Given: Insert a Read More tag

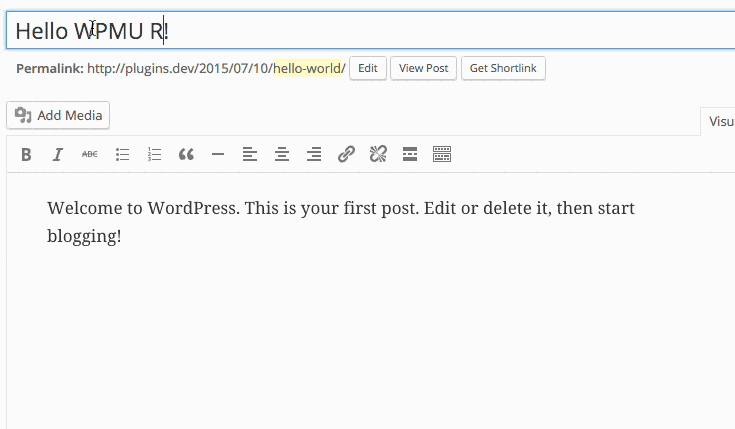Looking at the screenshot, I should (409, 154).
